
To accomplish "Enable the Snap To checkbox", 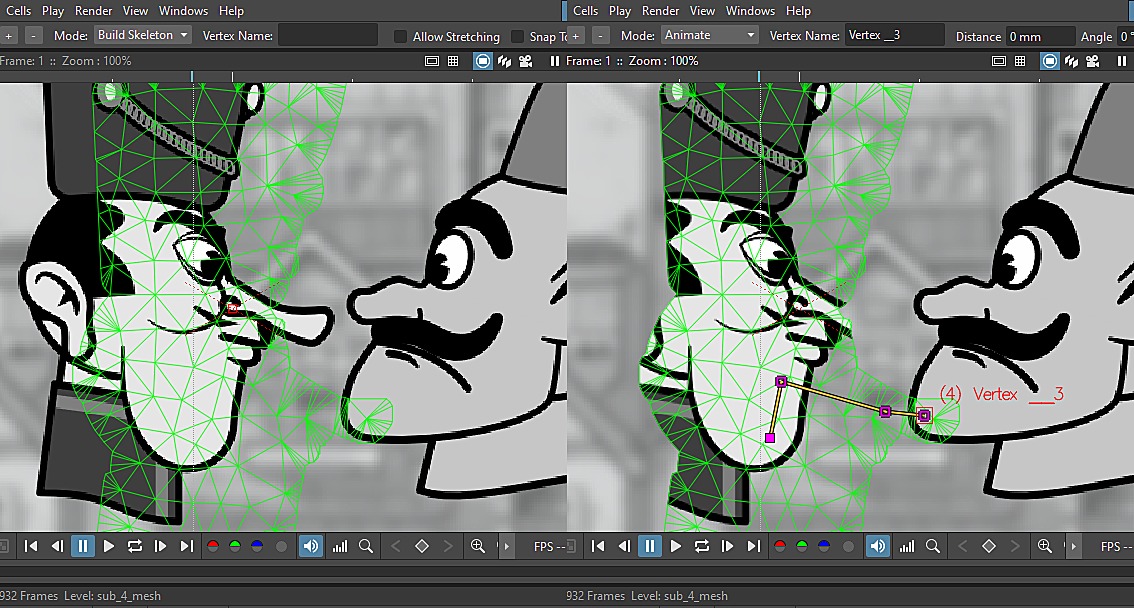I will point(517,36).
